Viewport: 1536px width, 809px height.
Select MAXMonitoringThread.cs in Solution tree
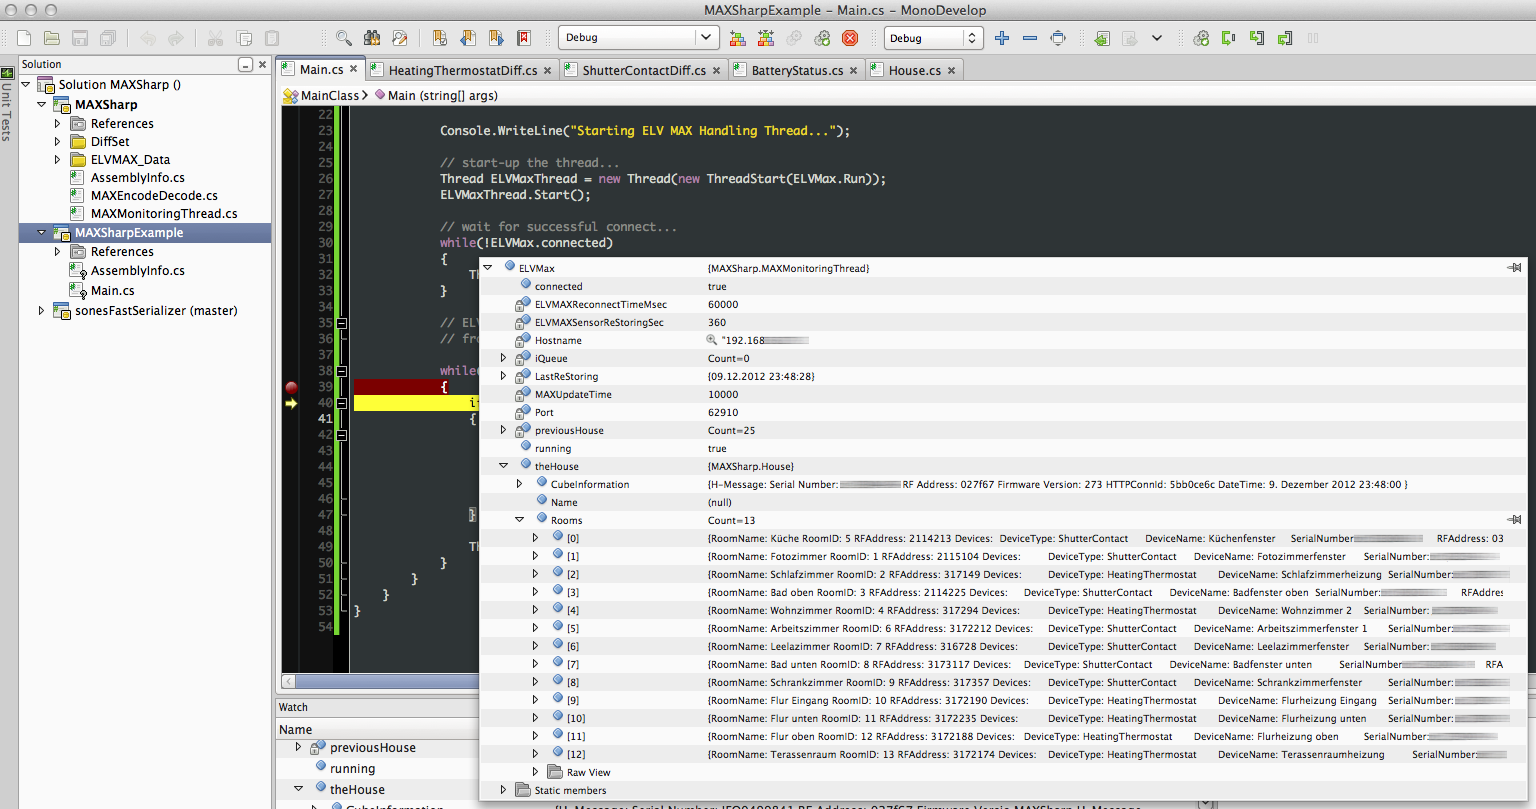coord(164,214)
